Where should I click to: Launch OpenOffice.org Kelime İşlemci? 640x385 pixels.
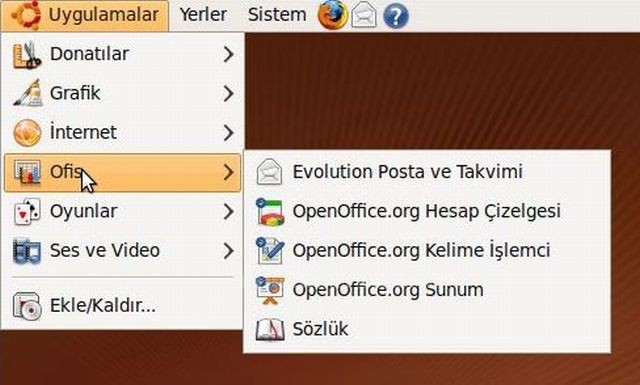pyautogui.click(x=427, y=251)
